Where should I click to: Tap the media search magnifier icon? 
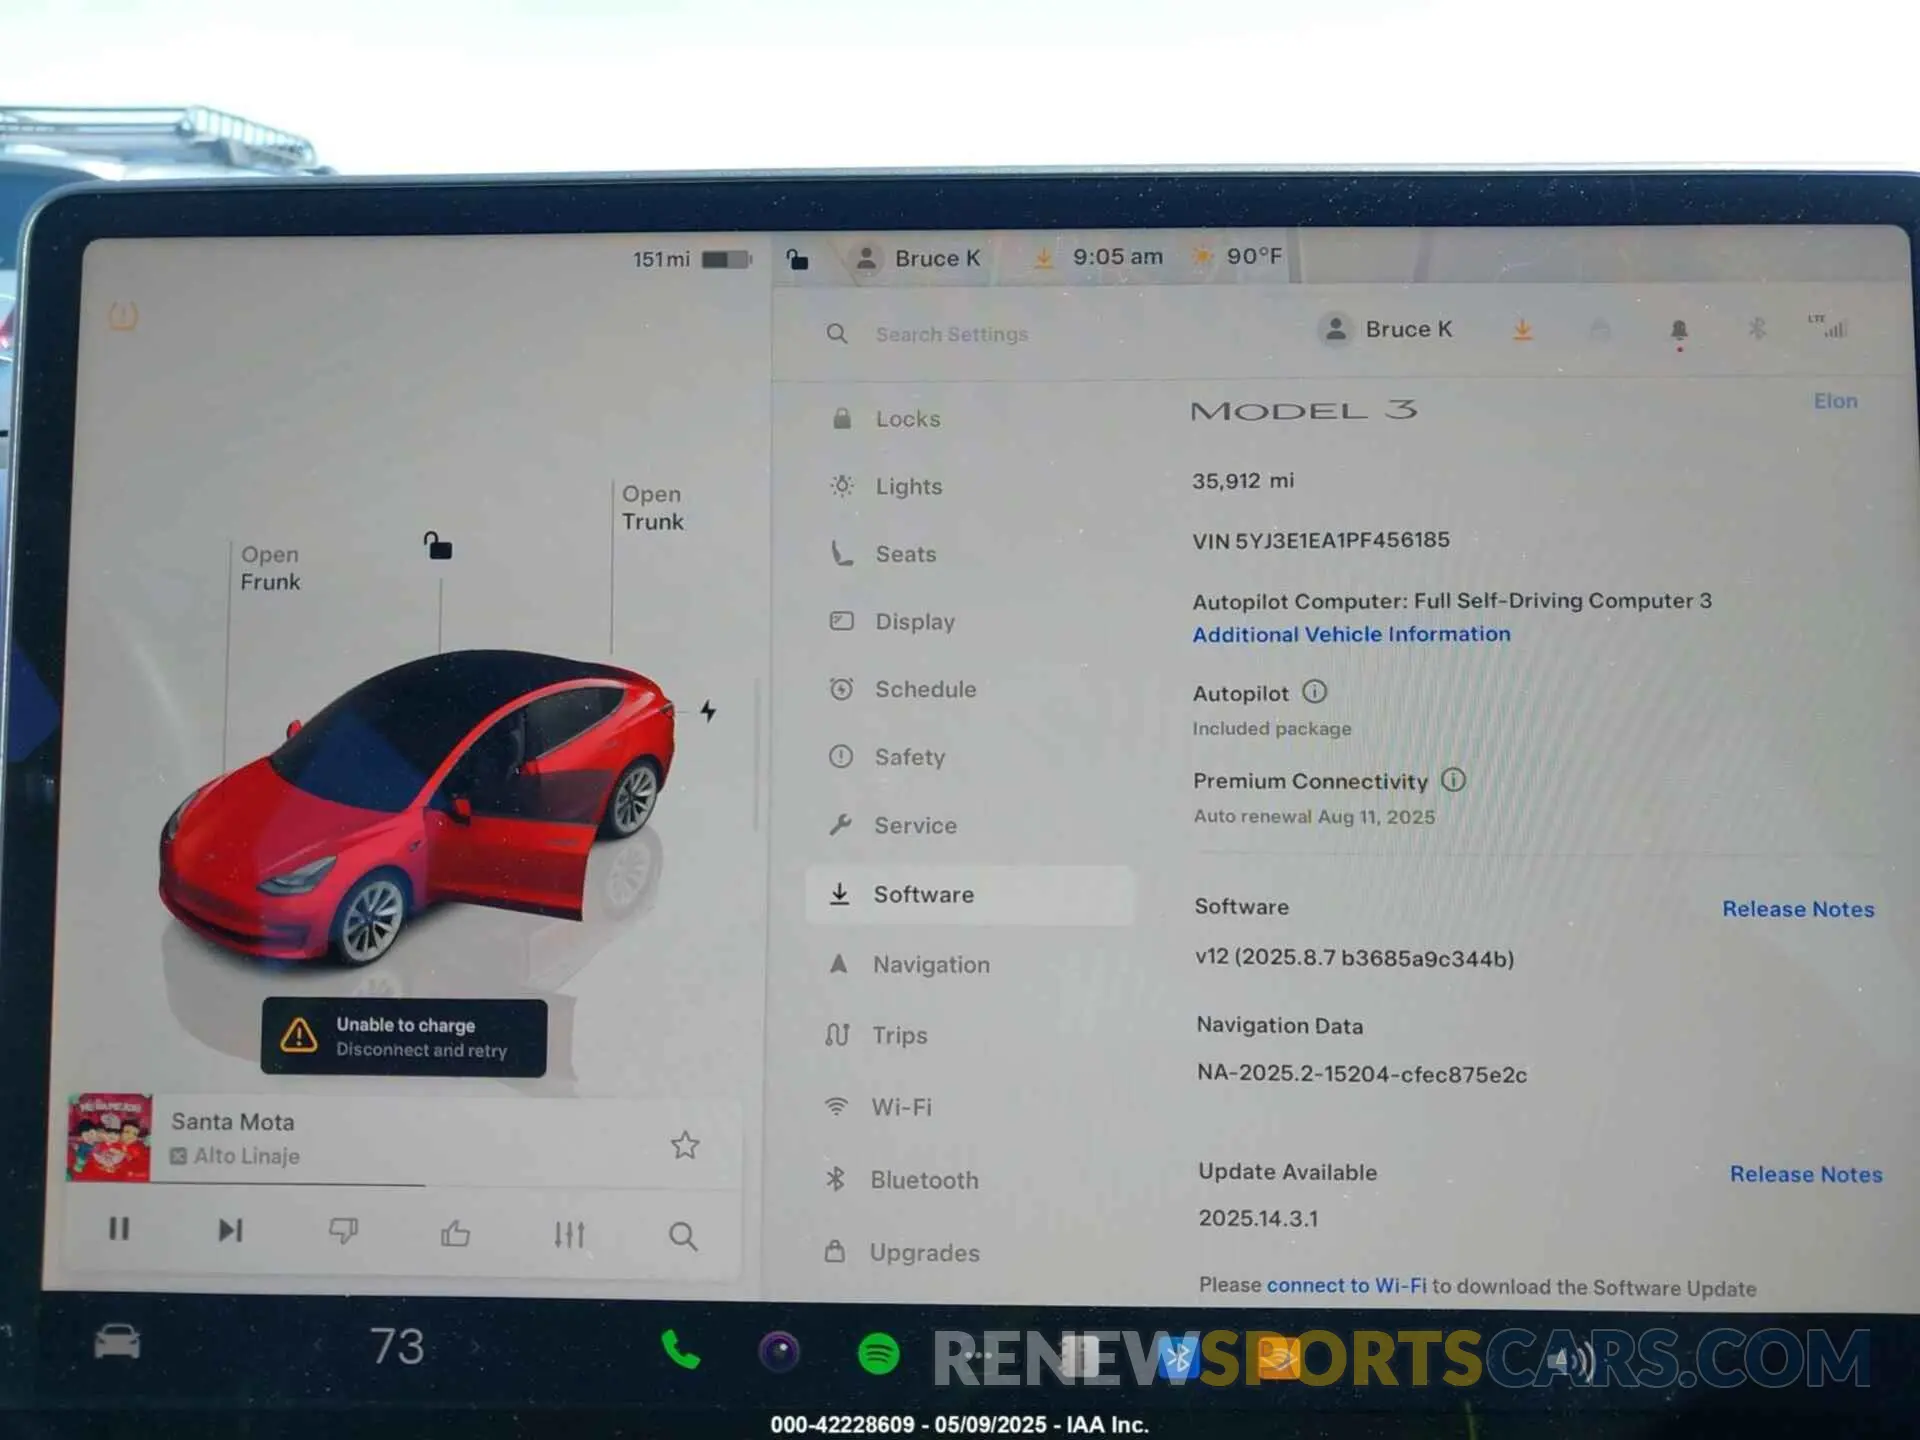(x=683, y=1237)
